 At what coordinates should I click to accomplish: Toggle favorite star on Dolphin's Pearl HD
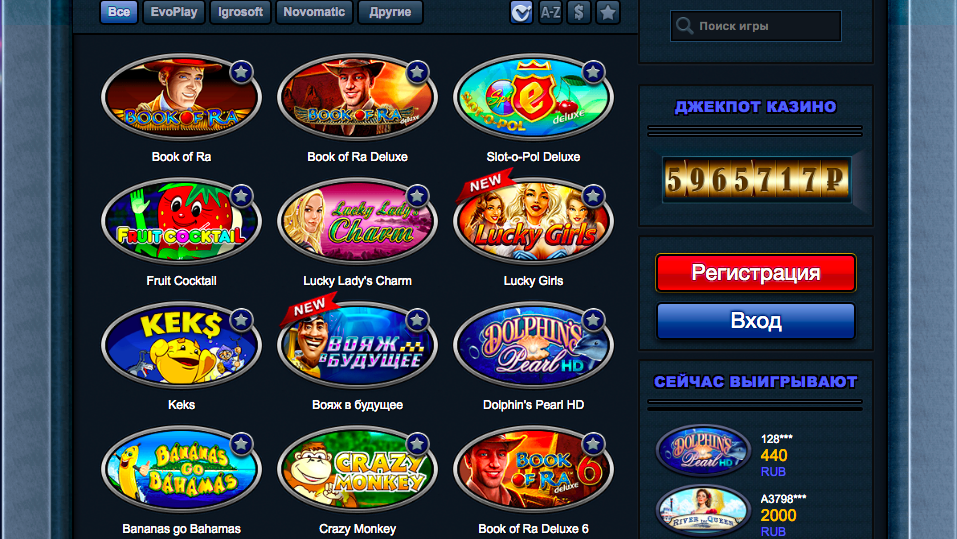click(593, 320)
